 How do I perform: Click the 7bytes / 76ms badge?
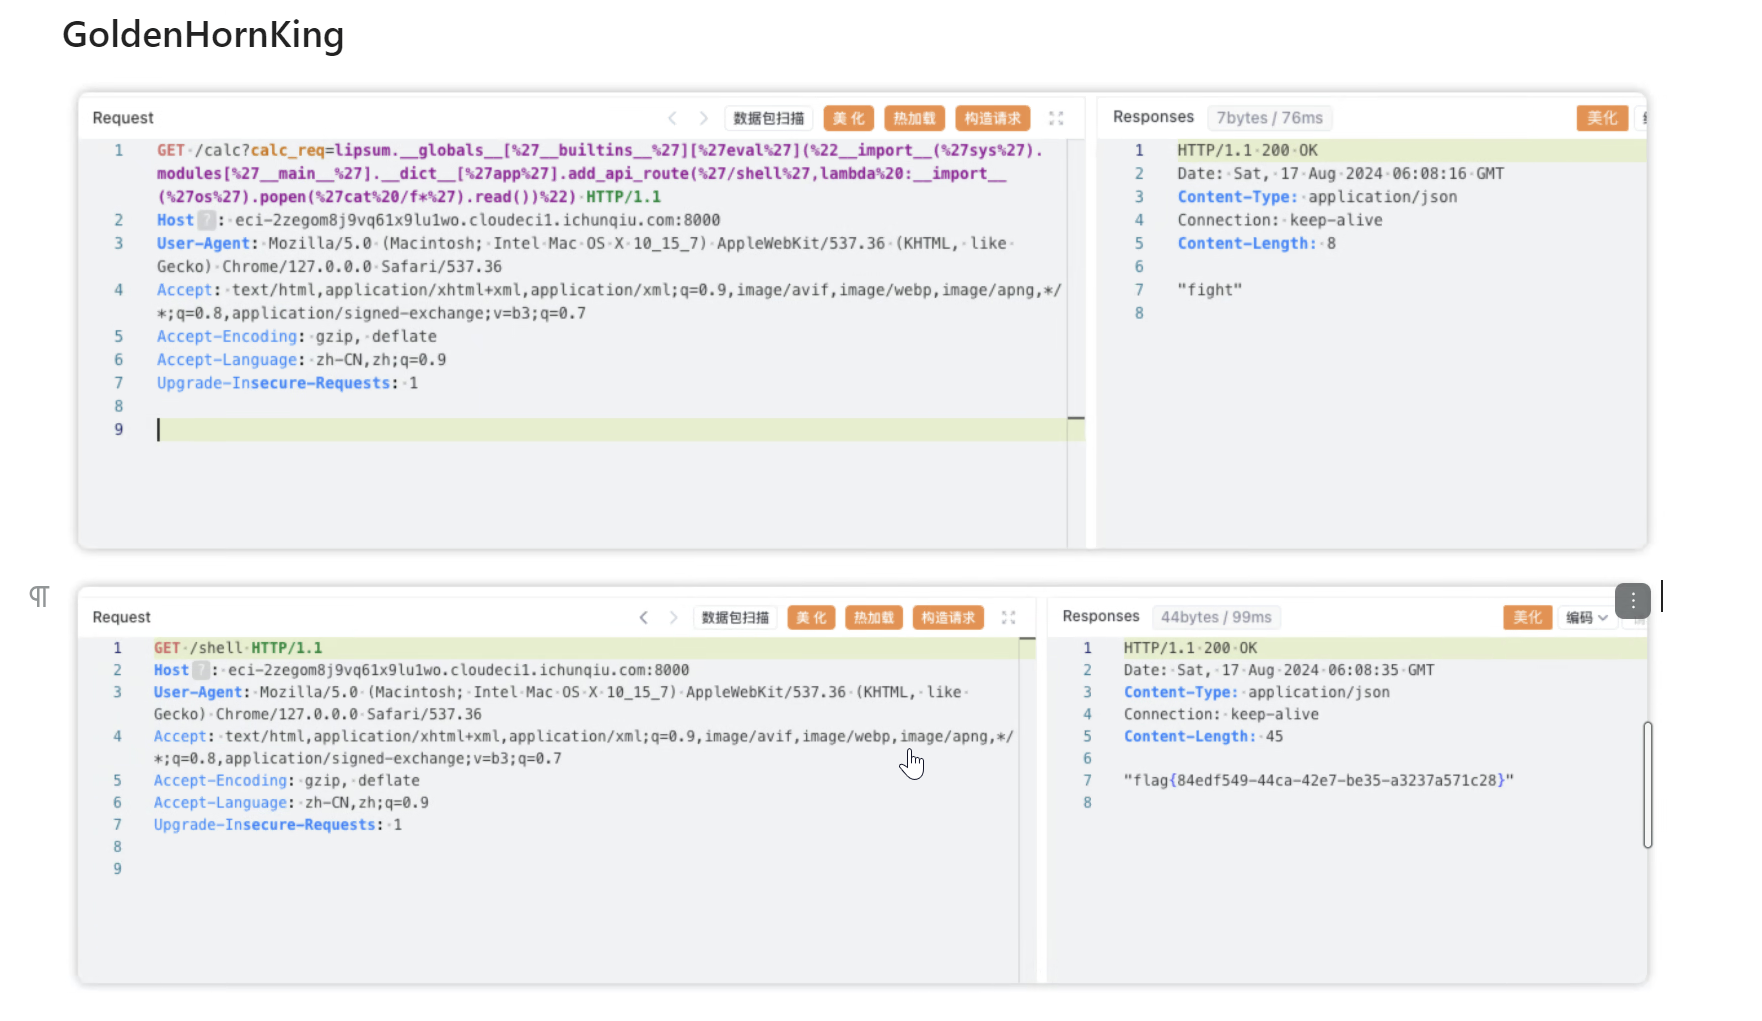[x=1269, y=118]
